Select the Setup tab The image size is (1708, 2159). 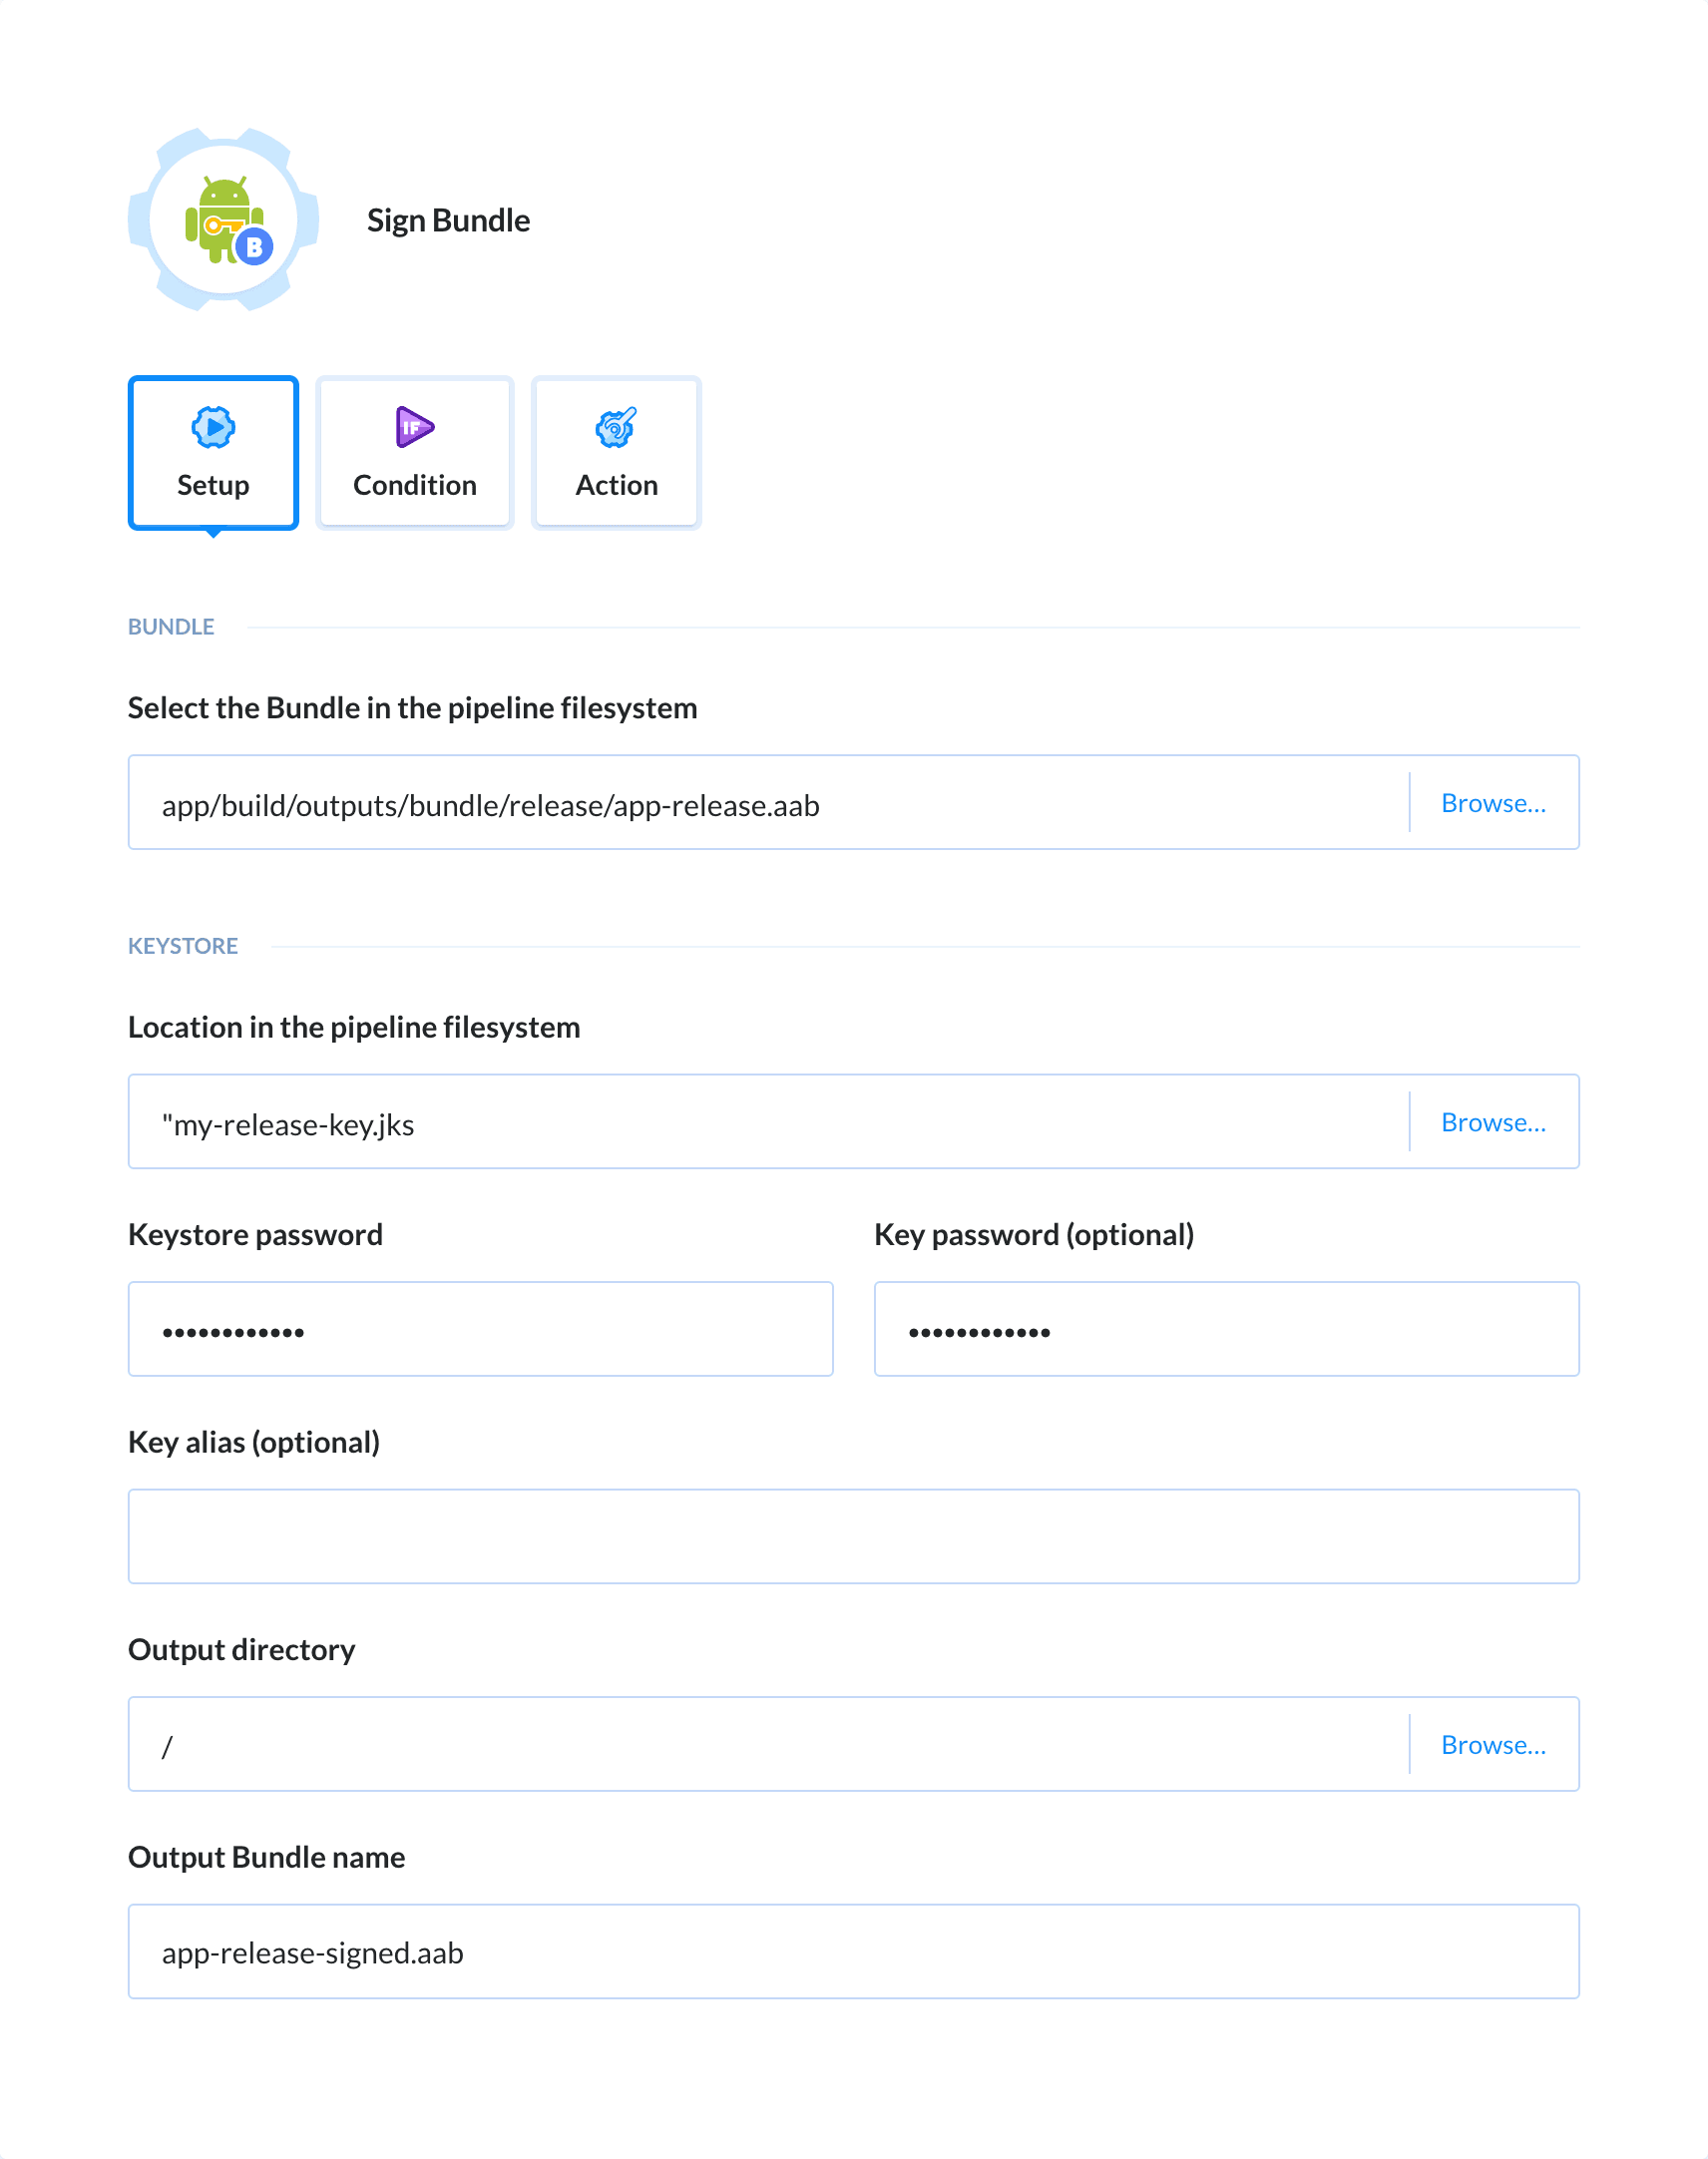click(212, 452)
